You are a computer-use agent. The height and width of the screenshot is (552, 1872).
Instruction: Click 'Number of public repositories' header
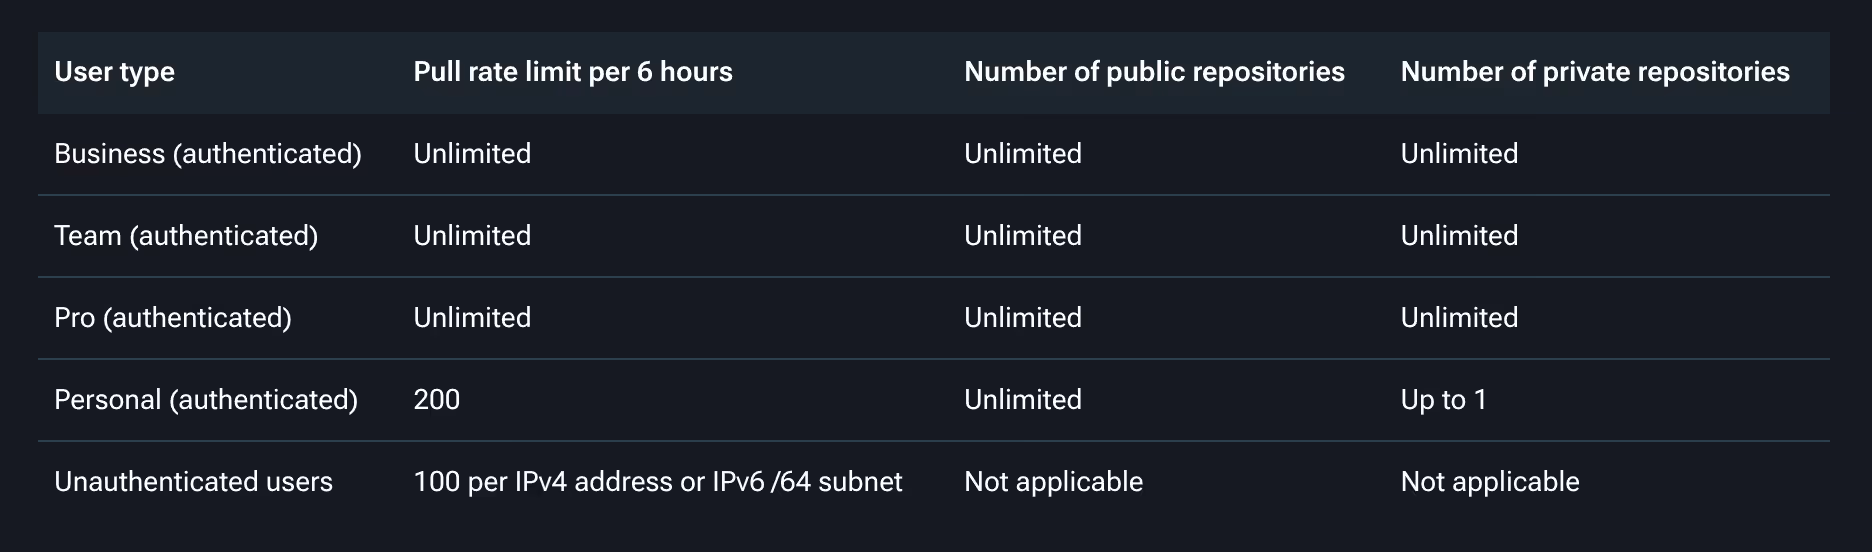[x=1153, y=72]
